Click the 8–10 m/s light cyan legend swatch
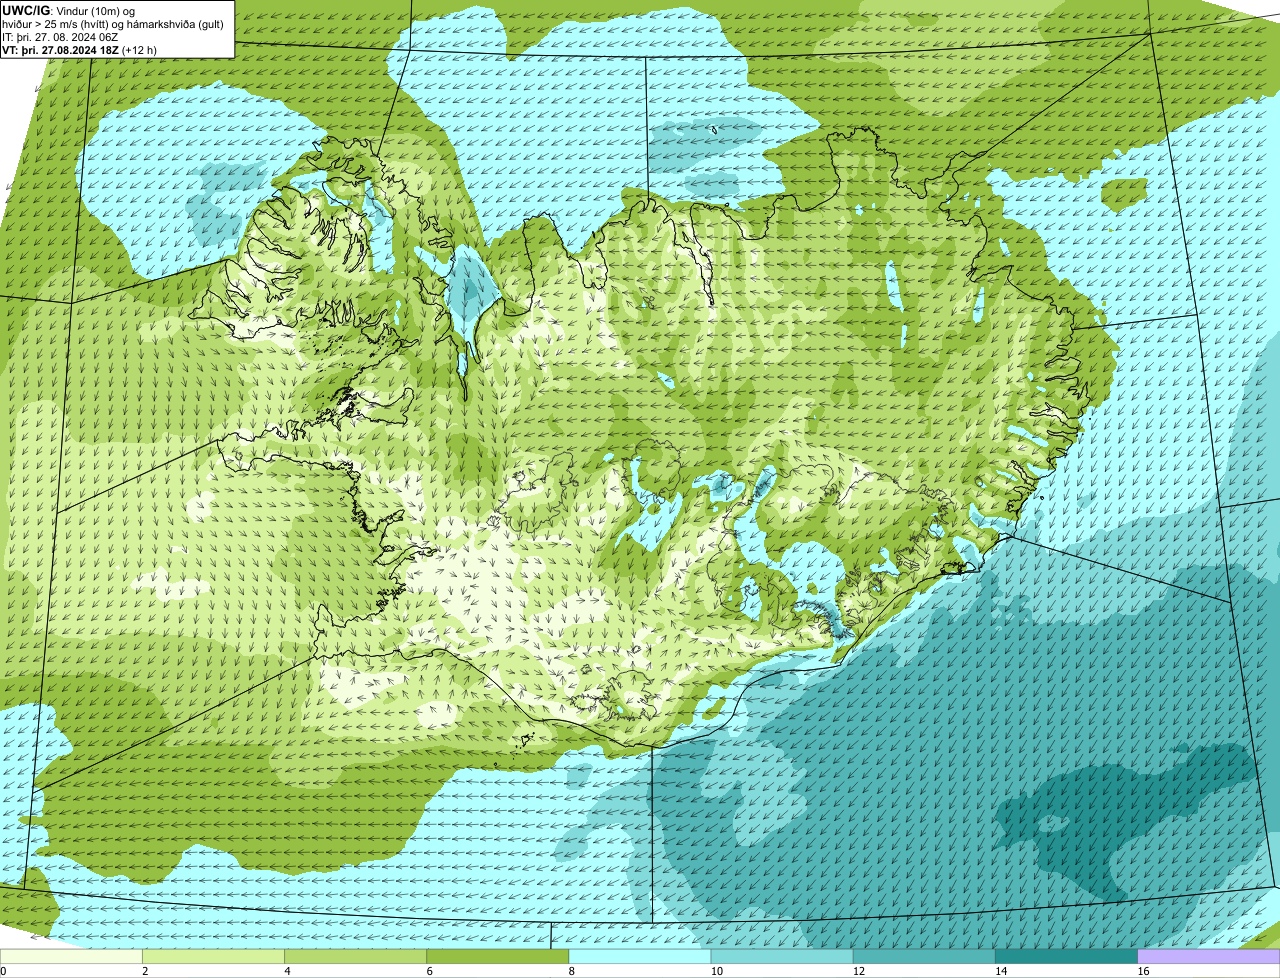 coord(640,957)
